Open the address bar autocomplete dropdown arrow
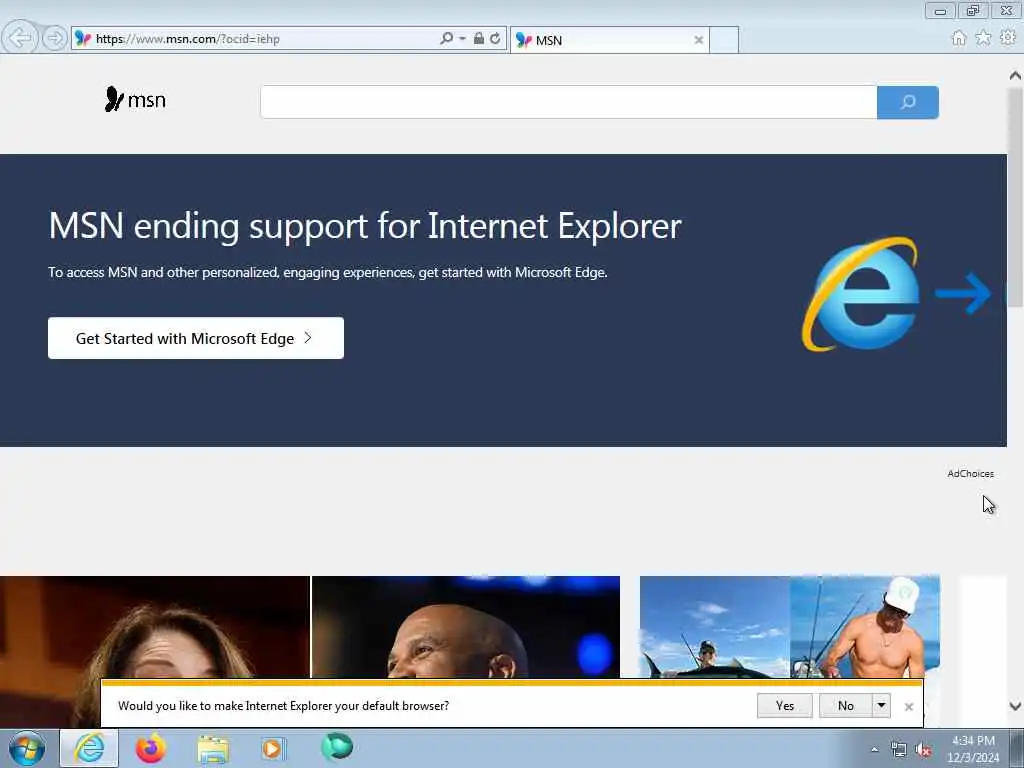The height and width of the screenshot is (768, 1024). pos(462,39)
